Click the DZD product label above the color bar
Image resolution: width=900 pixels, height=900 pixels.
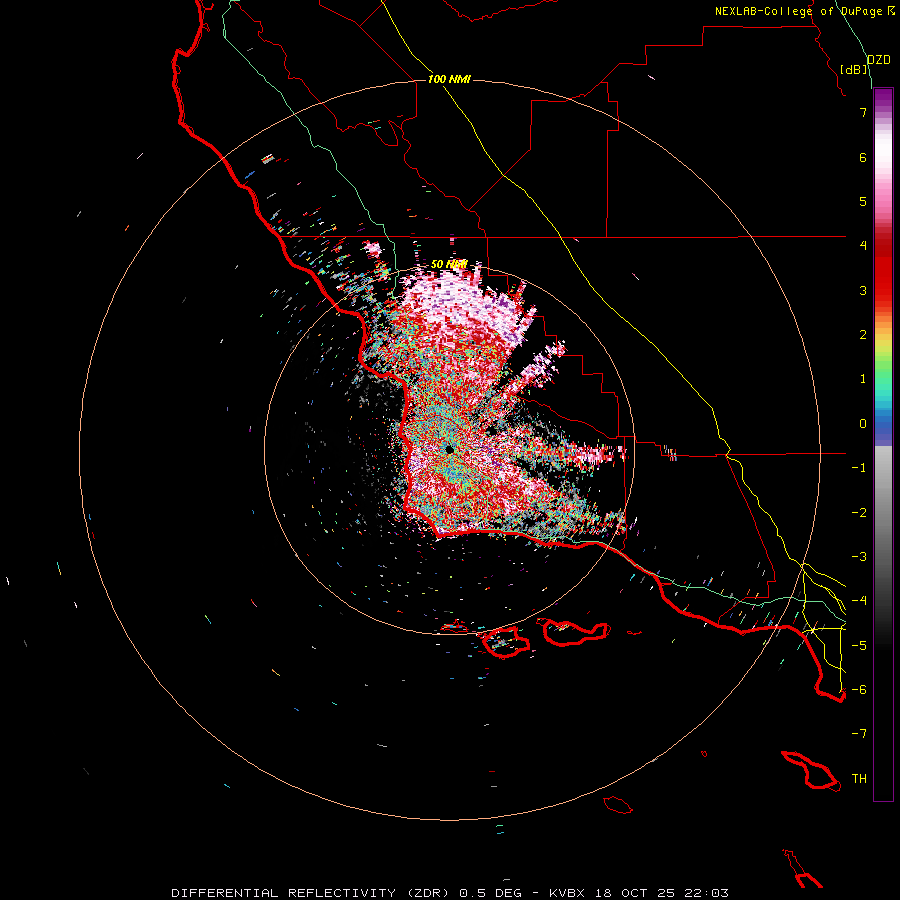(x=879, y=60)
